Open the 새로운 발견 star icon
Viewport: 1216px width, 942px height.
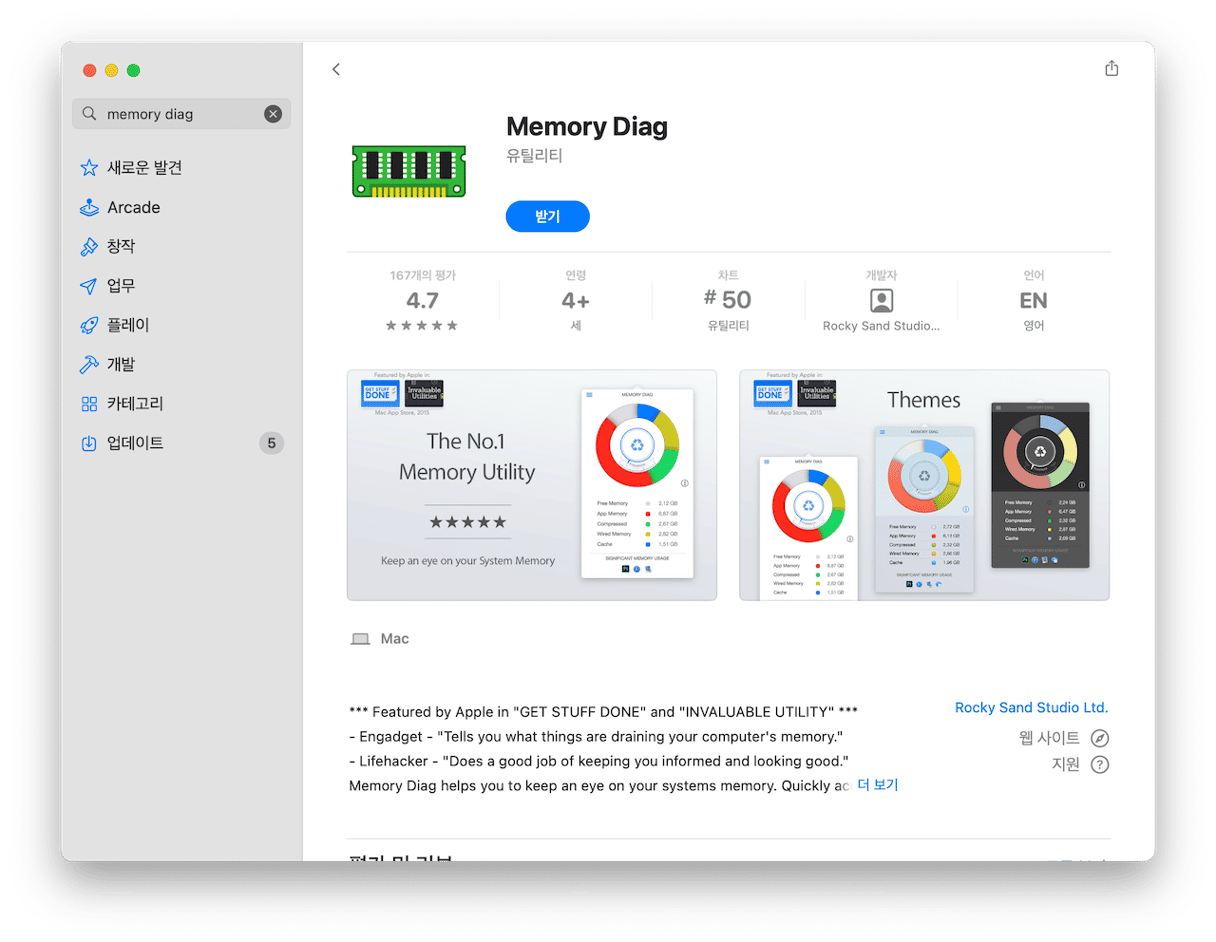click(x=89, y=168)
